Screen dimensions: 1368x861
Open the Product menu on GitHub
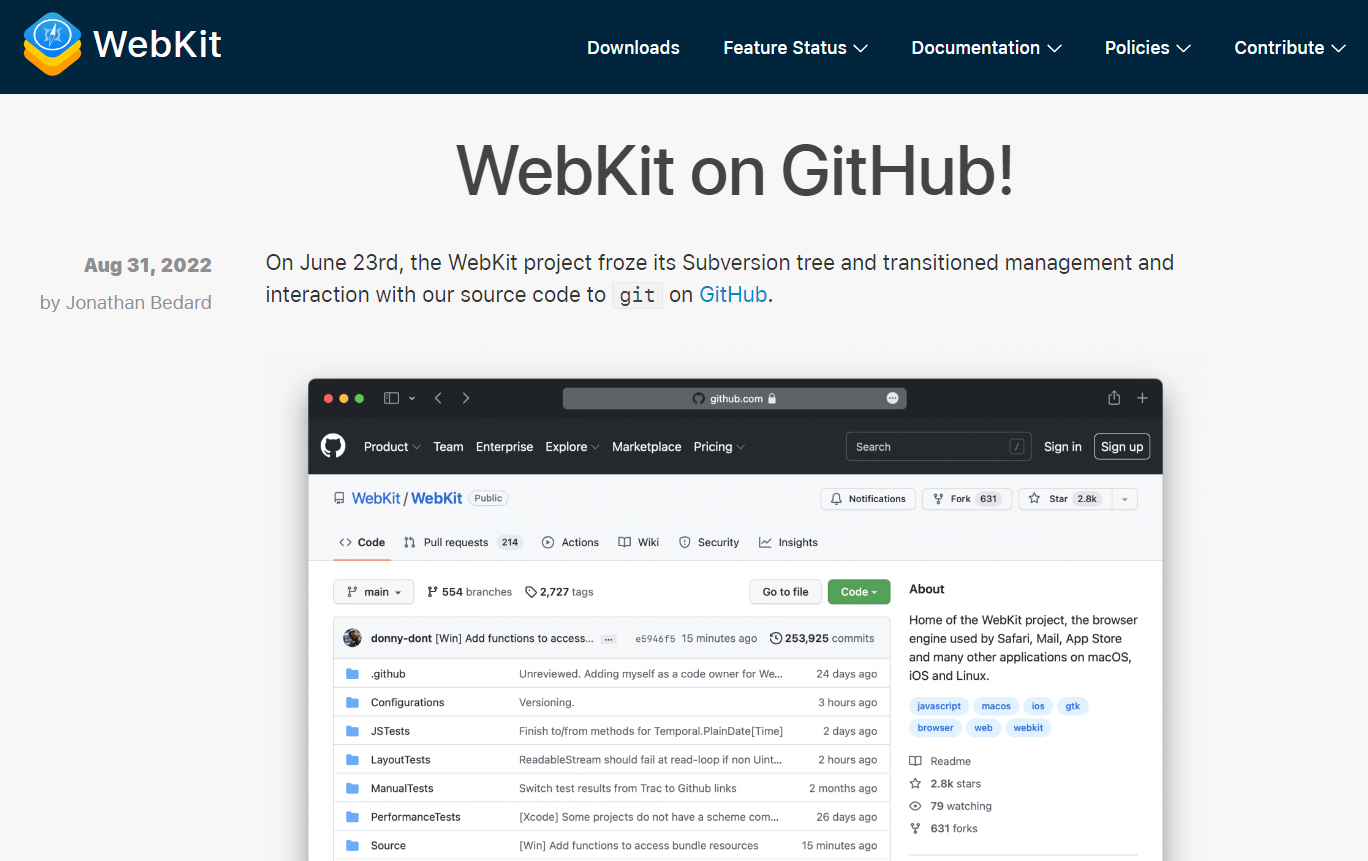[392, 447]
